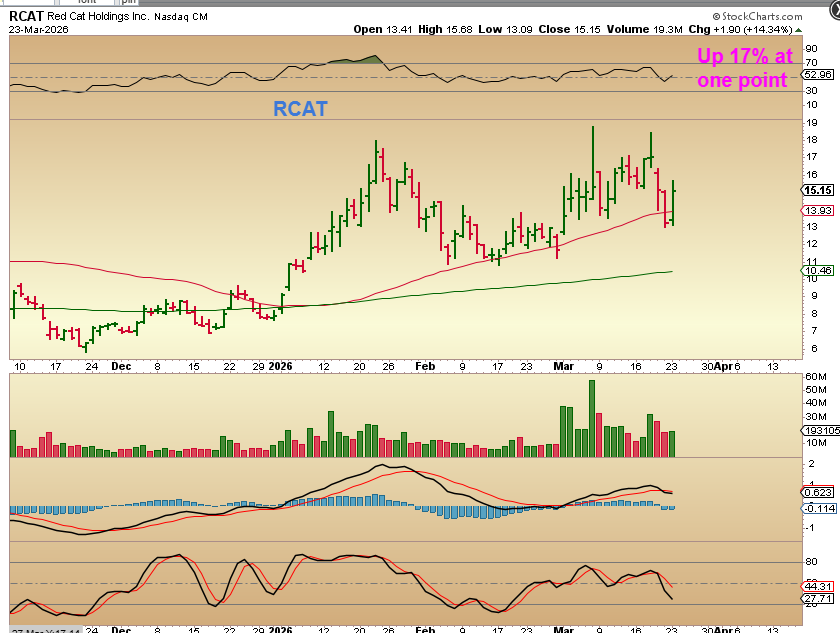This screenshot has height=633, width=840.
Task: Click the 44.31 stochastic value tag
Action: coord(818,586)
